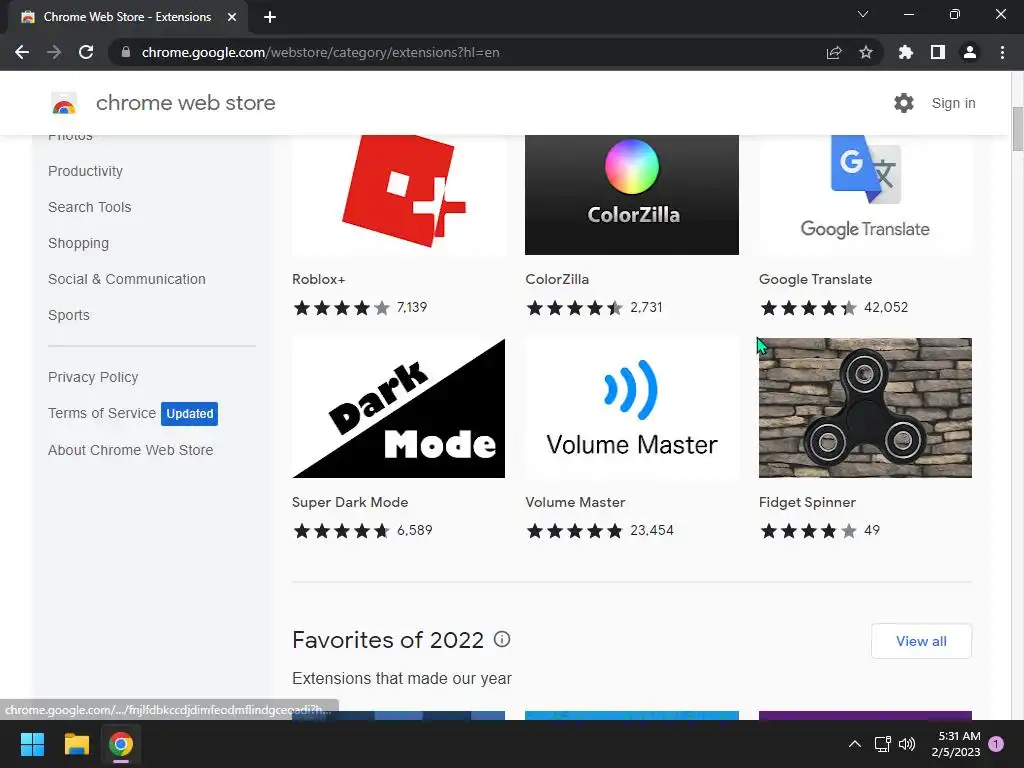Go back to the previous page
The height and width of the screenshot is (768, 1024).
[x=22, y=52]
